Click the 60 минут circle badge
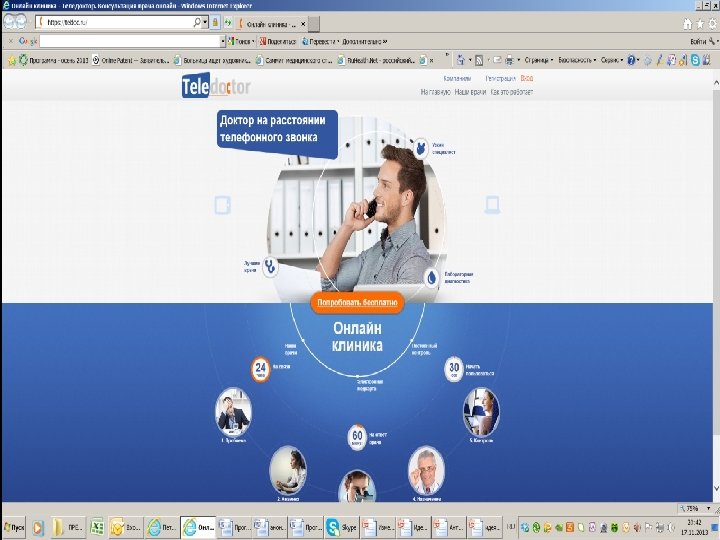720x540 pixels. (357, 437)
